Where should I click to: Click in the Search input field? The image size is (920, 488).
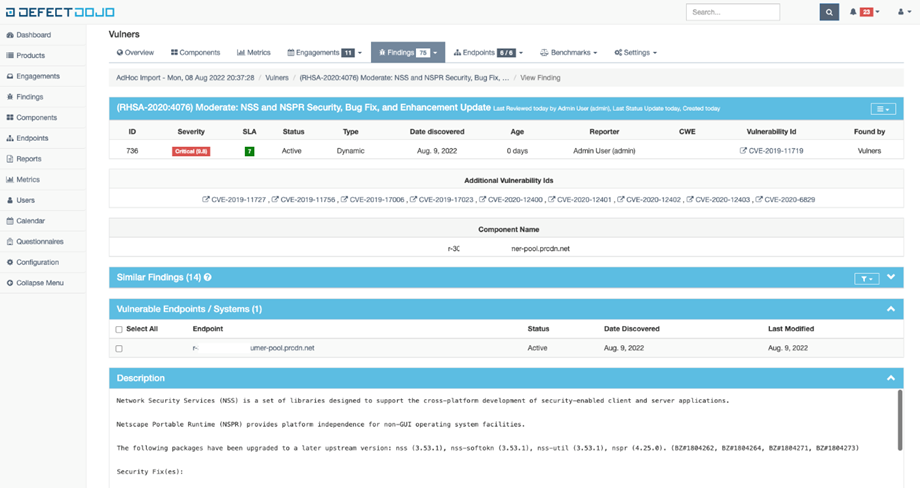click(x=733, y=12)
